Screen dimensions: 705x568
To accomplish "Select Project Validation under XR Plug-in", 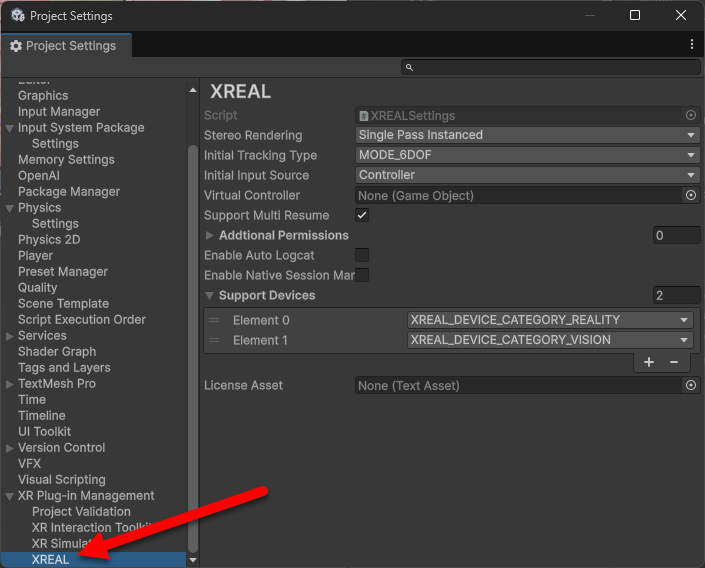I will [x=81, y=512].
